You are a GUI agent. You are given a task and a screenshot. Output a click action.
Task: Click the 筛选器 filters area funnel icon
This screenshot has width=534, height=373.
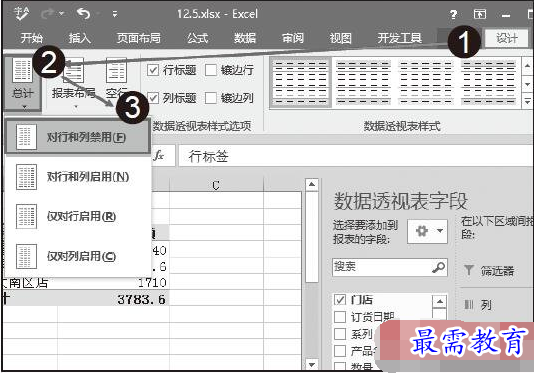click(469, 270)
